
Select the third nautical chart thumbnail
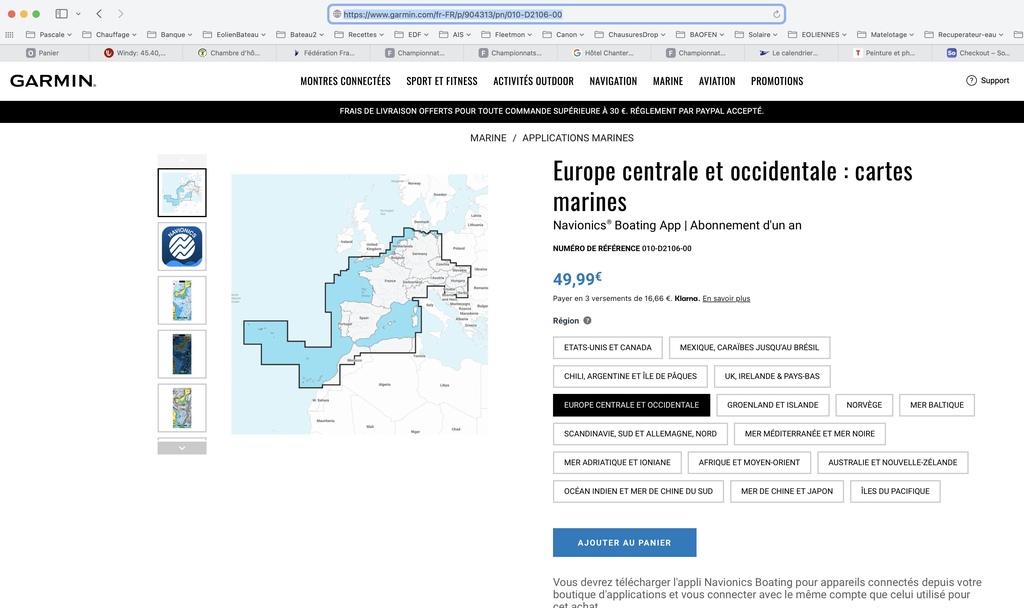click(x=182, y=300)
